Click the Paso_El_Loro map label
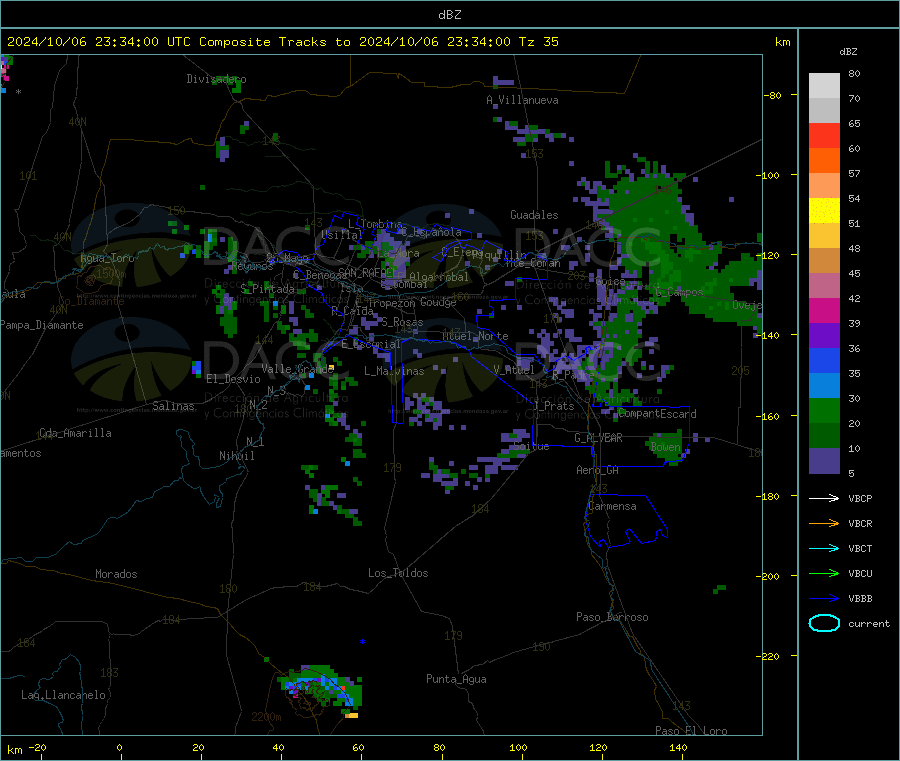The image size is (900, 761). 691,731
